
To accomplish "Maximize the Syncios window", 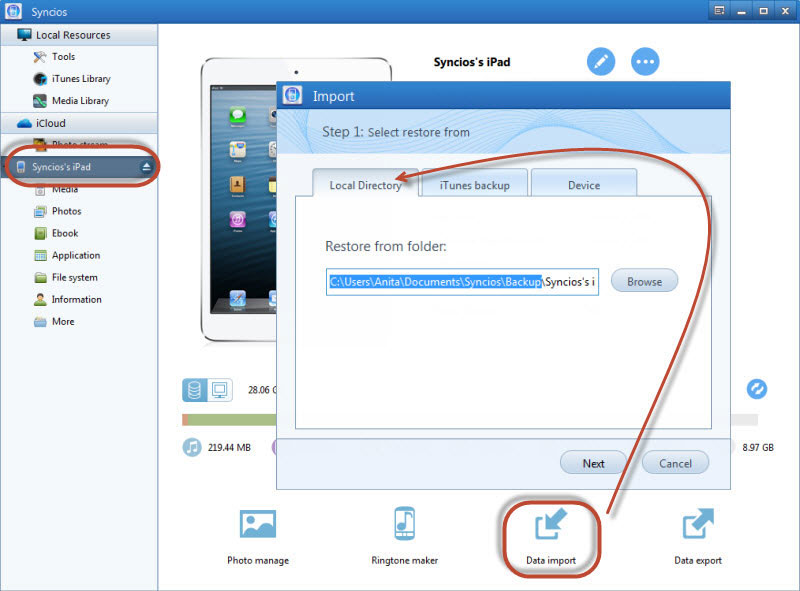I will [x=763, y=11].
